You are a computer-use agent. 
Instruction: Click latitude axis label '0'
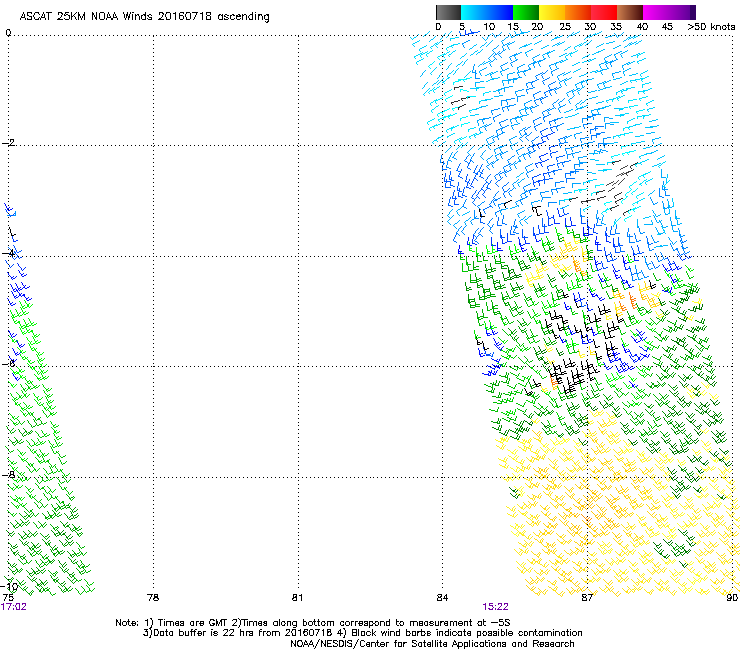8,33
